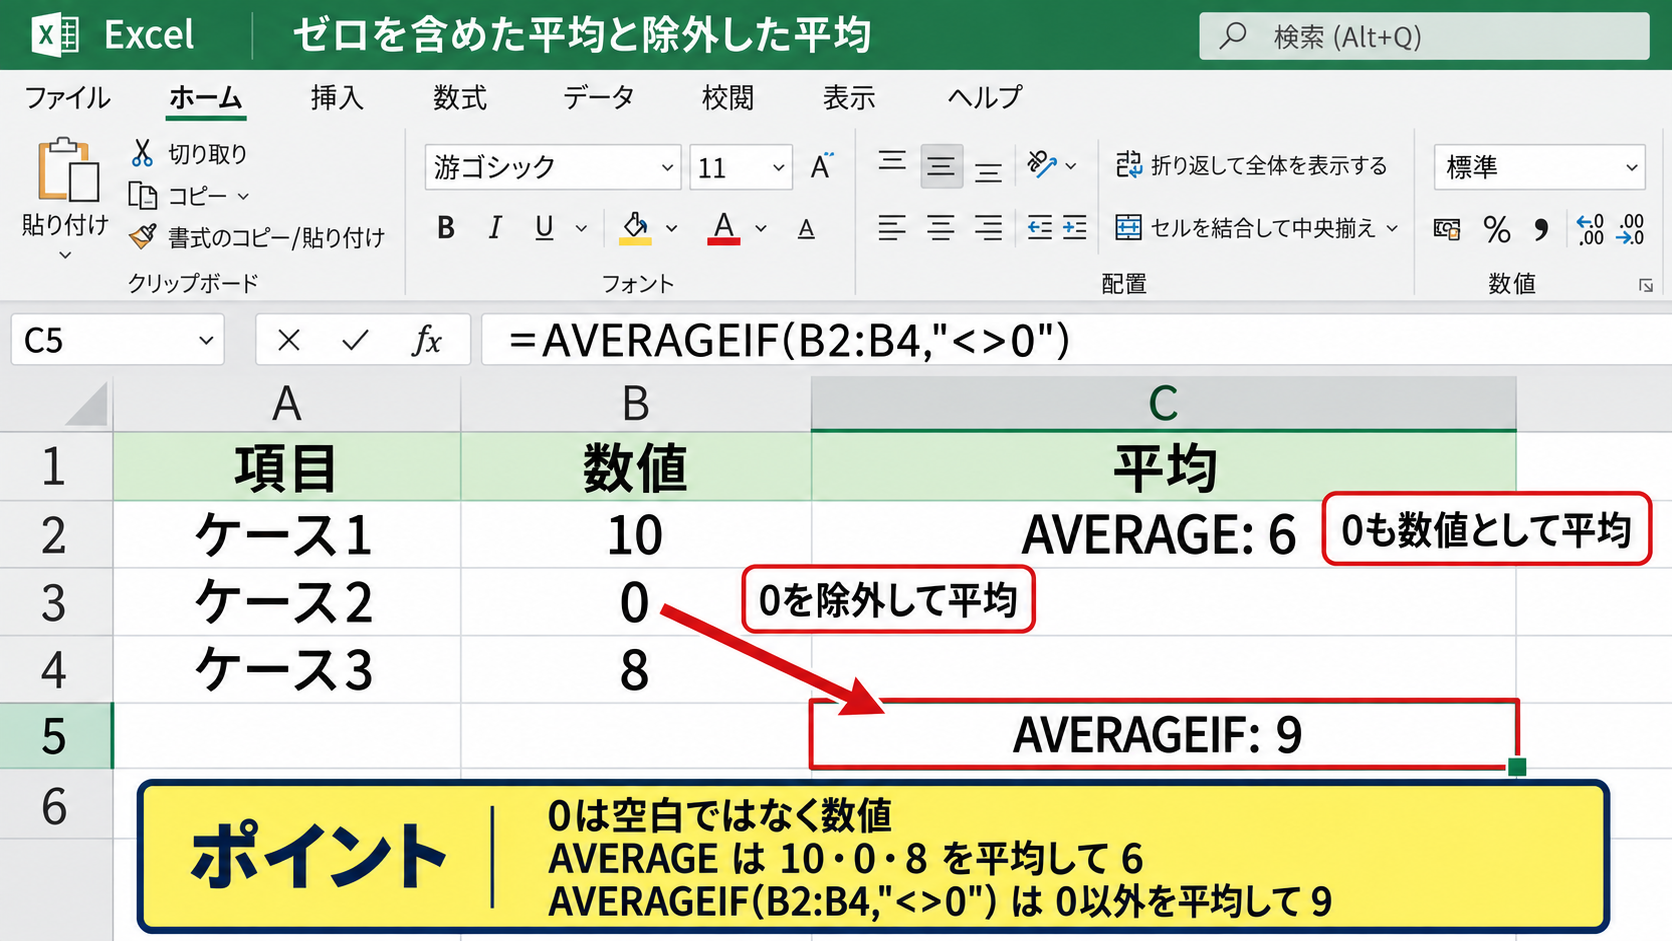Image resolution: width=1672 pixels, height=941 pixels.
Task: Click the text orientation icon
Action: [x=1042, y=164]
